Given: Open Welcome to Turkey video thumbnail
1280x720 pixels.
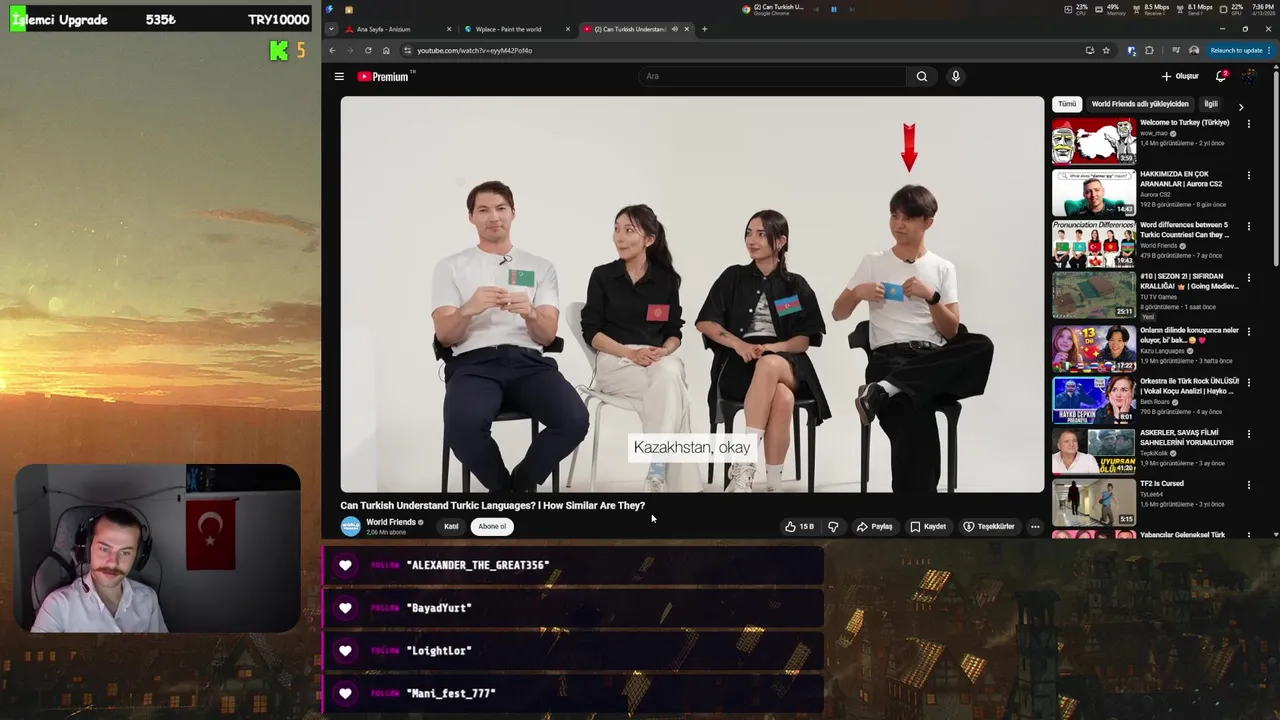Looking at the screenshot, I should click(x=1093, y=141).
